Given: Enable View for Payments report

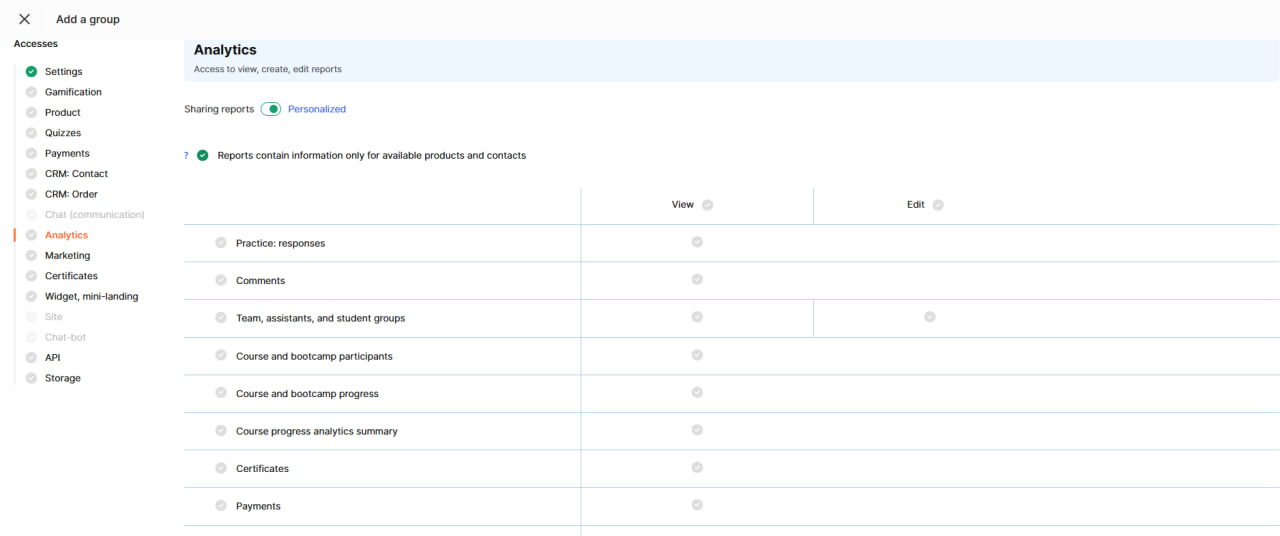Looking at the screenshot, I should tap(697, 505).
